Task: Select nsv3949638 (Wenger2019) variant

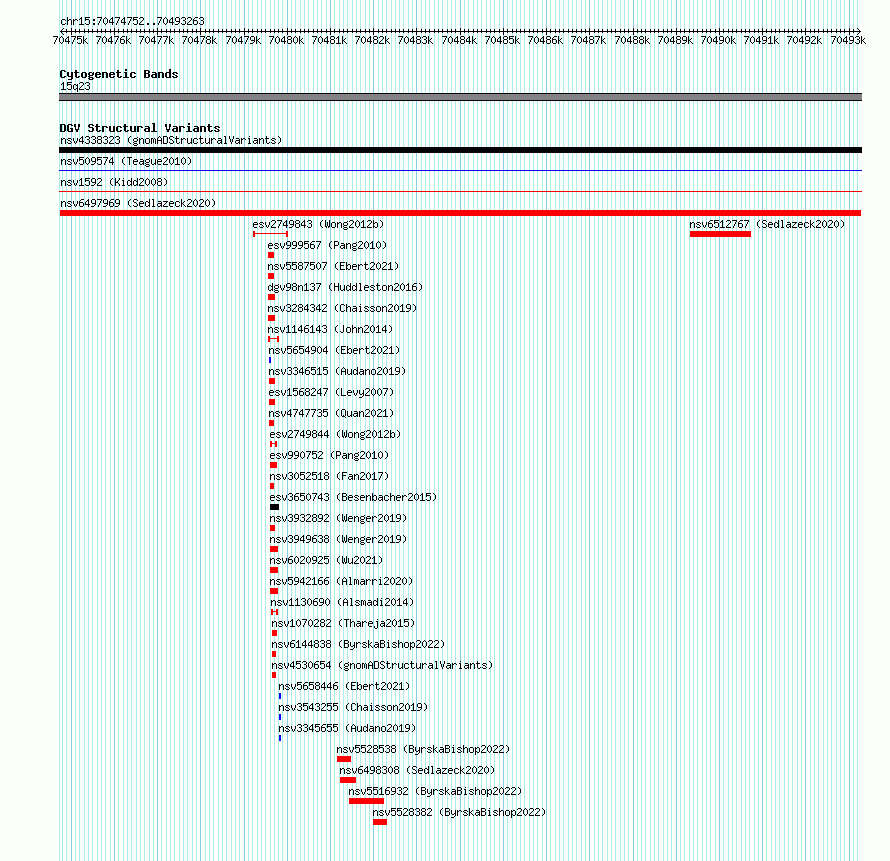Action: pyautogui.click(x=338, y=539)
